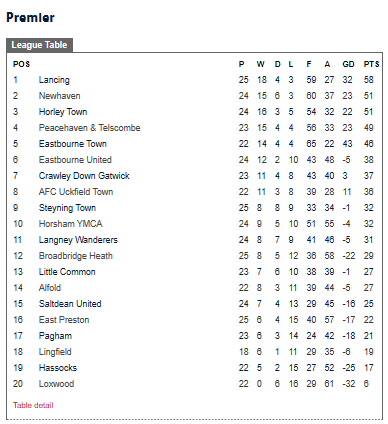Click Steyning Town in standings

[67, 208]
